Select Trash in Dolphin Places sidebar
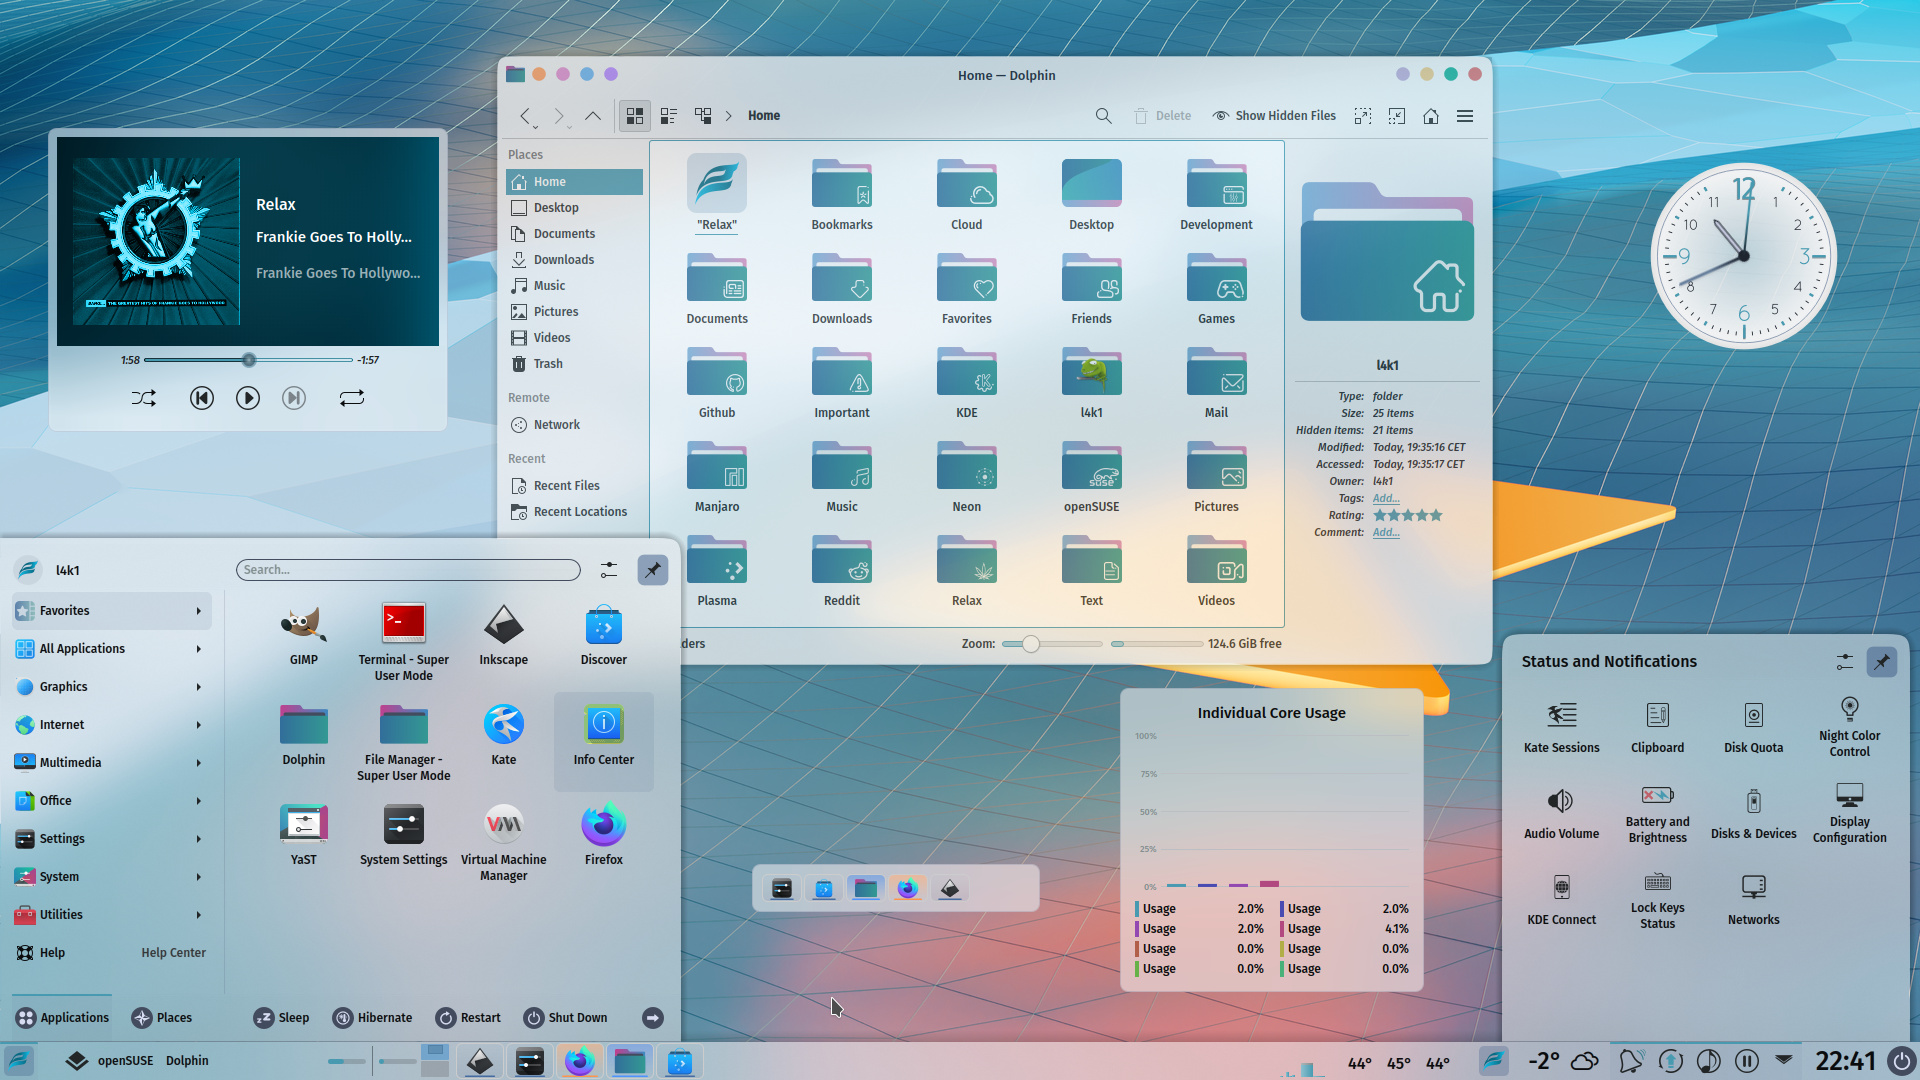The height and width of the screenshot is (1080, 1920). tap(574, 364)
